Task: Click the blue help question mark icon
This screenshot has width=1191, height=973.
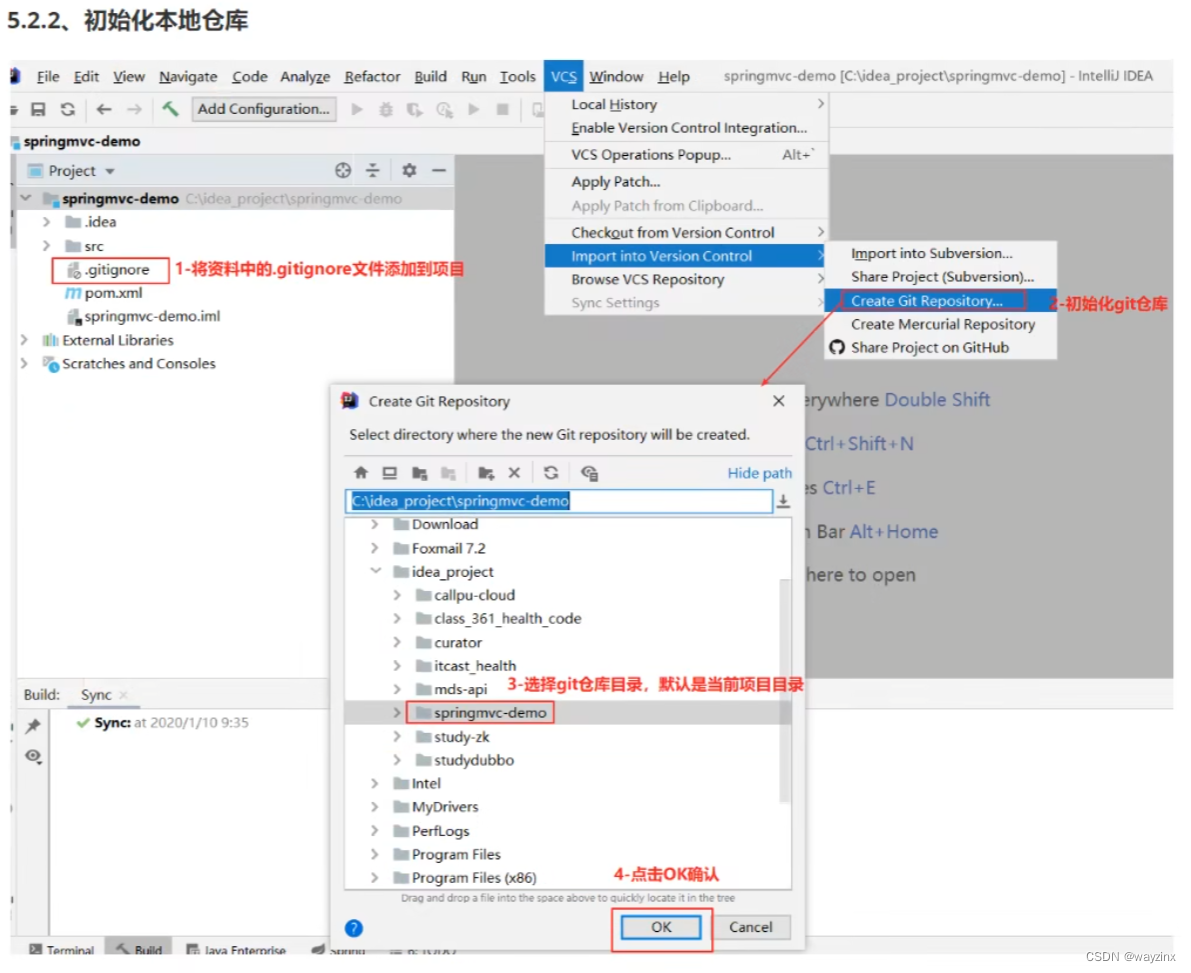Action: tap(353, 927)
